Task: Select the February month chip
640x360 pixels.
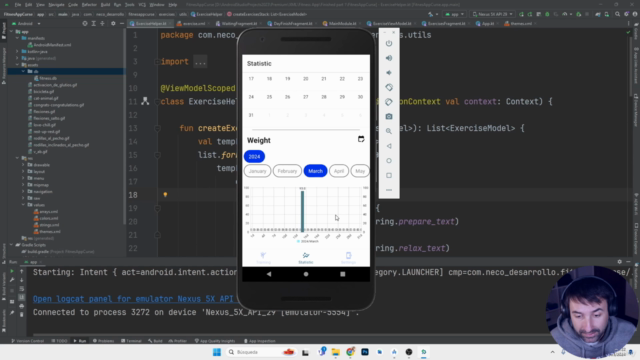Action: [x=287, y=171]
